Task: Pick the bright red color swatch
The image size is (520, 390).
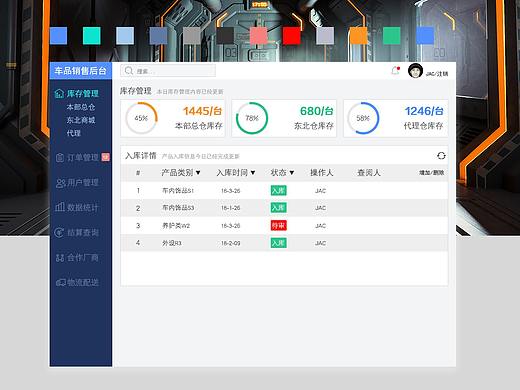Action: click(x=292, y=36)
